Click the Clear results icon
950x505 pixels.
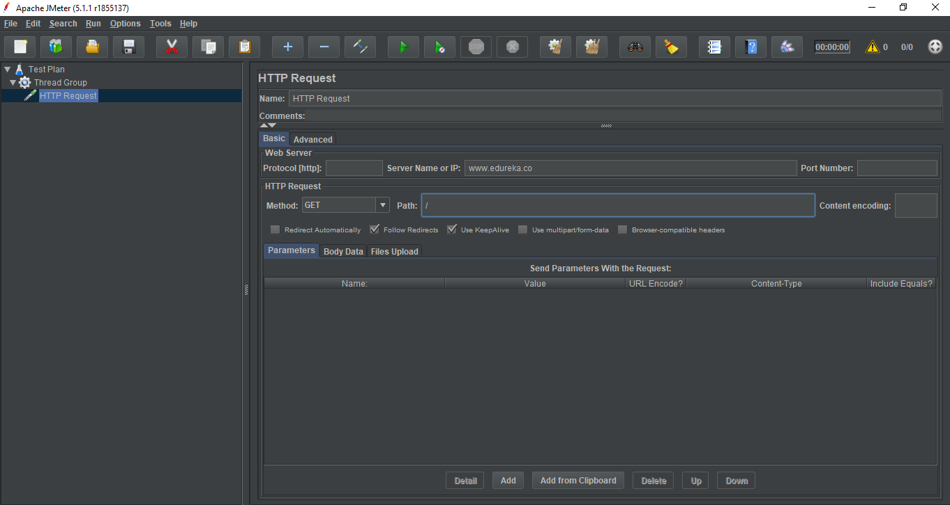(x=556, y=47)
